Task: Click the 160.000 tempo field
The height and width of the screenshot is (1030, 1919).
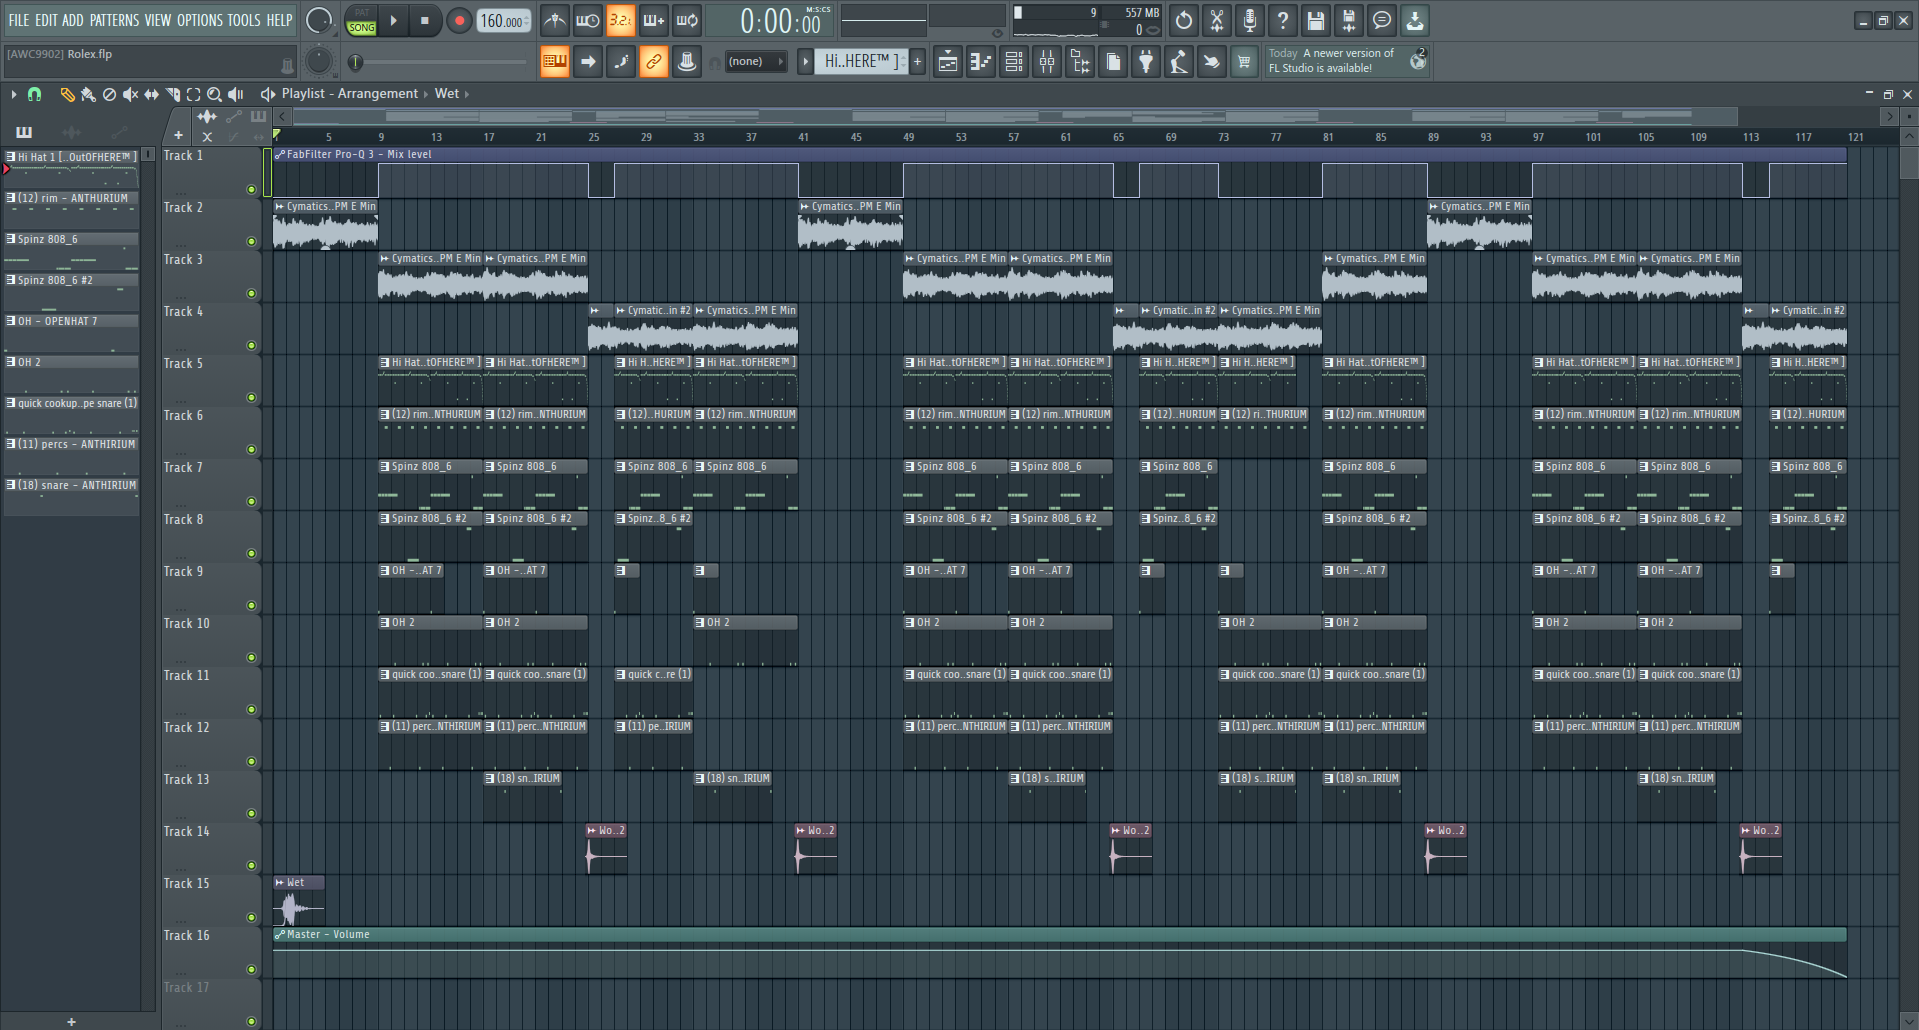Action: point(505,20)
